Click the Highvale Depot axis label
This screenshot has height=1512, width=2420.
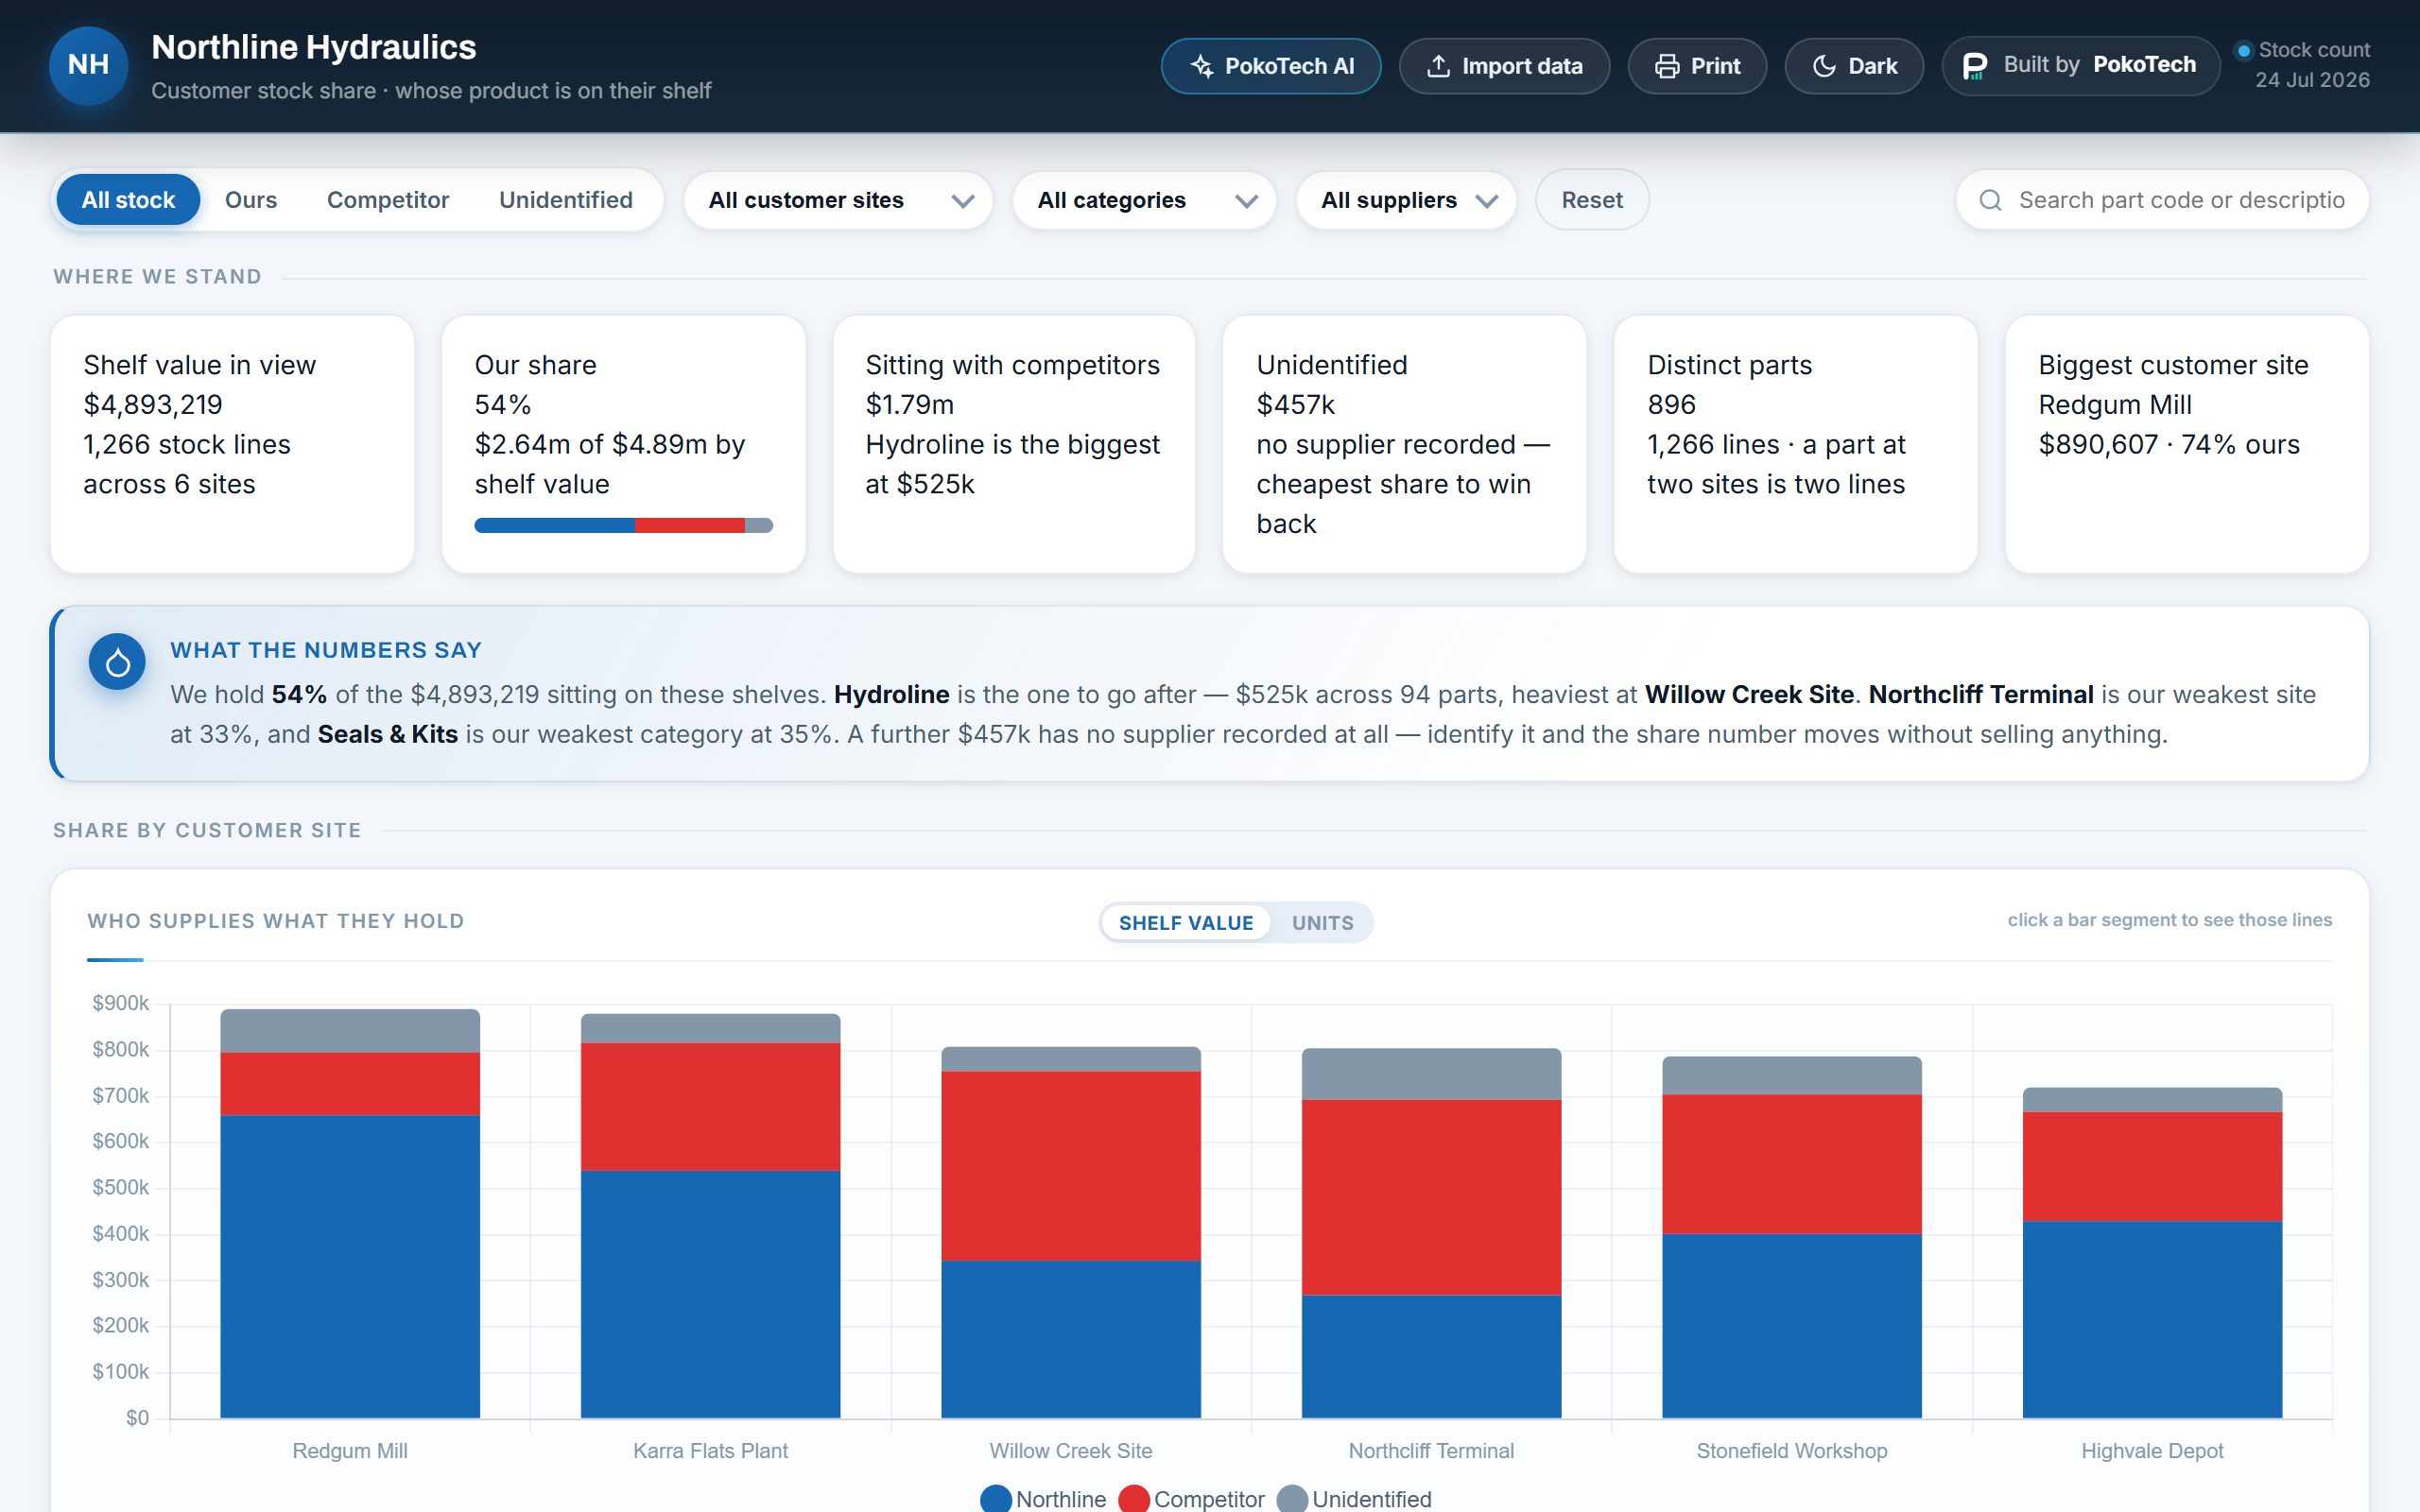click(x=2152, y=1451)
